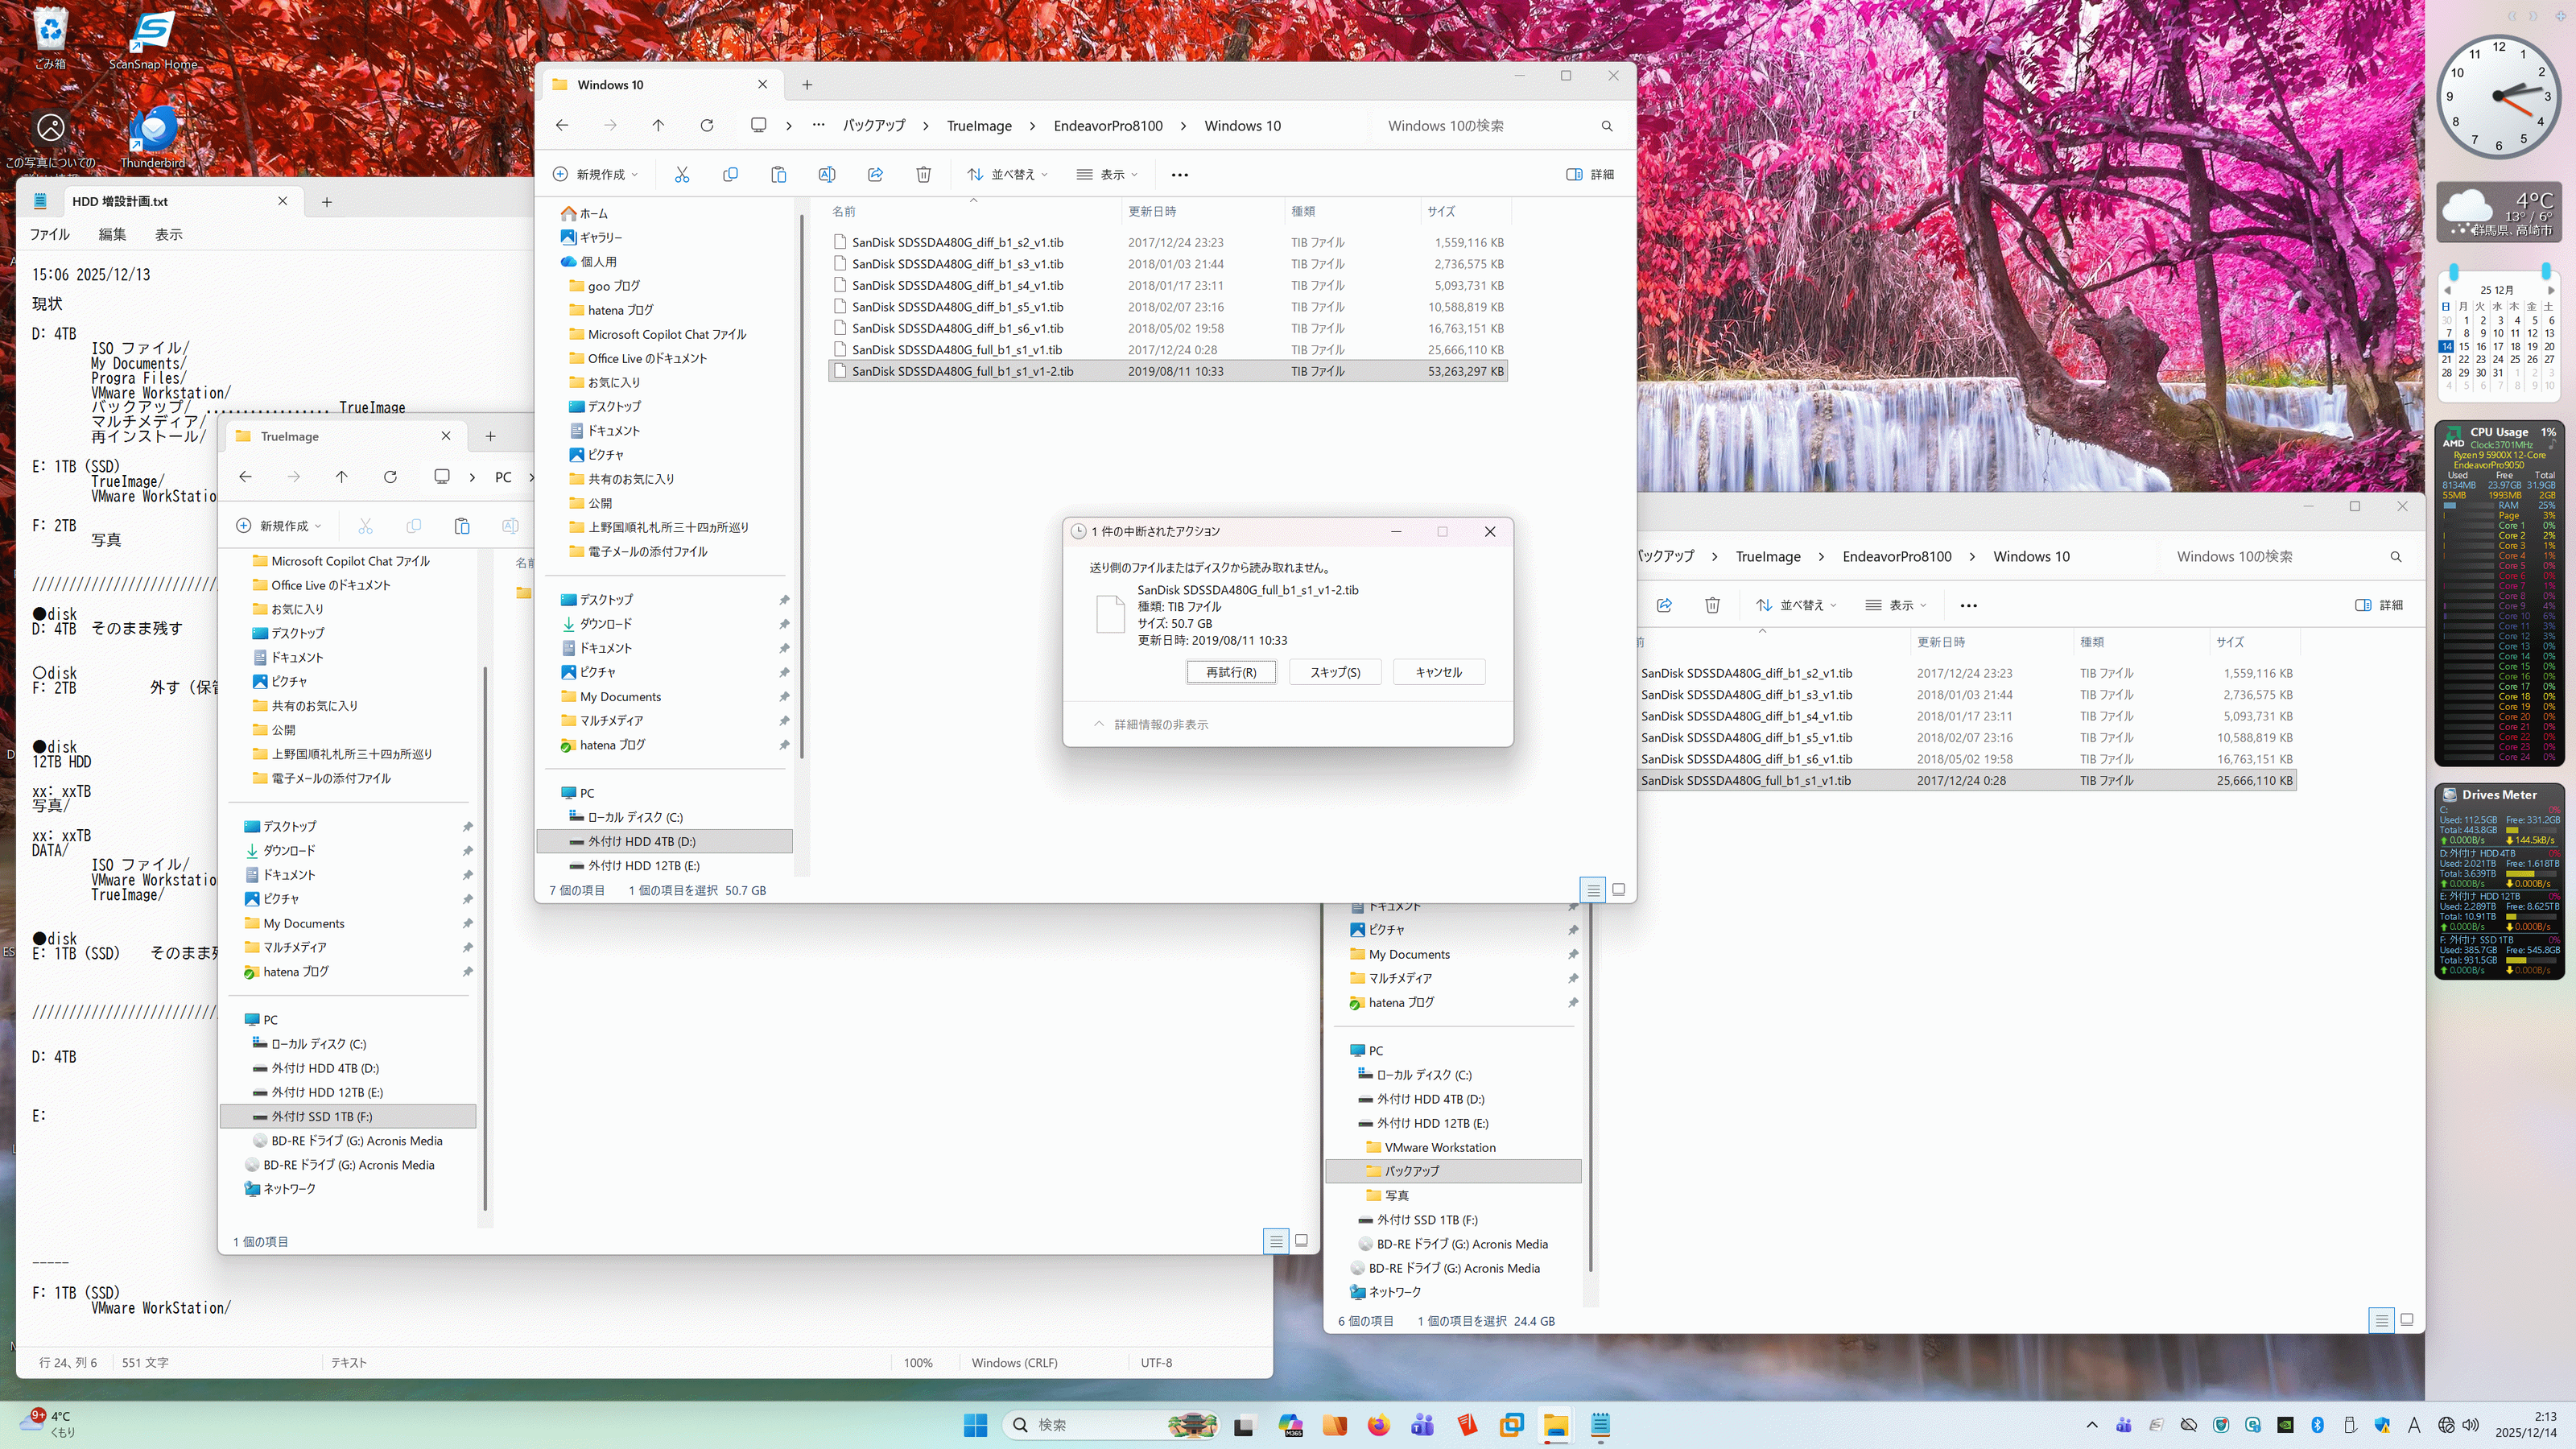Image resolution: width=2576 pixels, height=1449 pixels.
Task: Click the share icon in the main Explorer toolbar
Action: pyautogui.click(x=875, y=175)
